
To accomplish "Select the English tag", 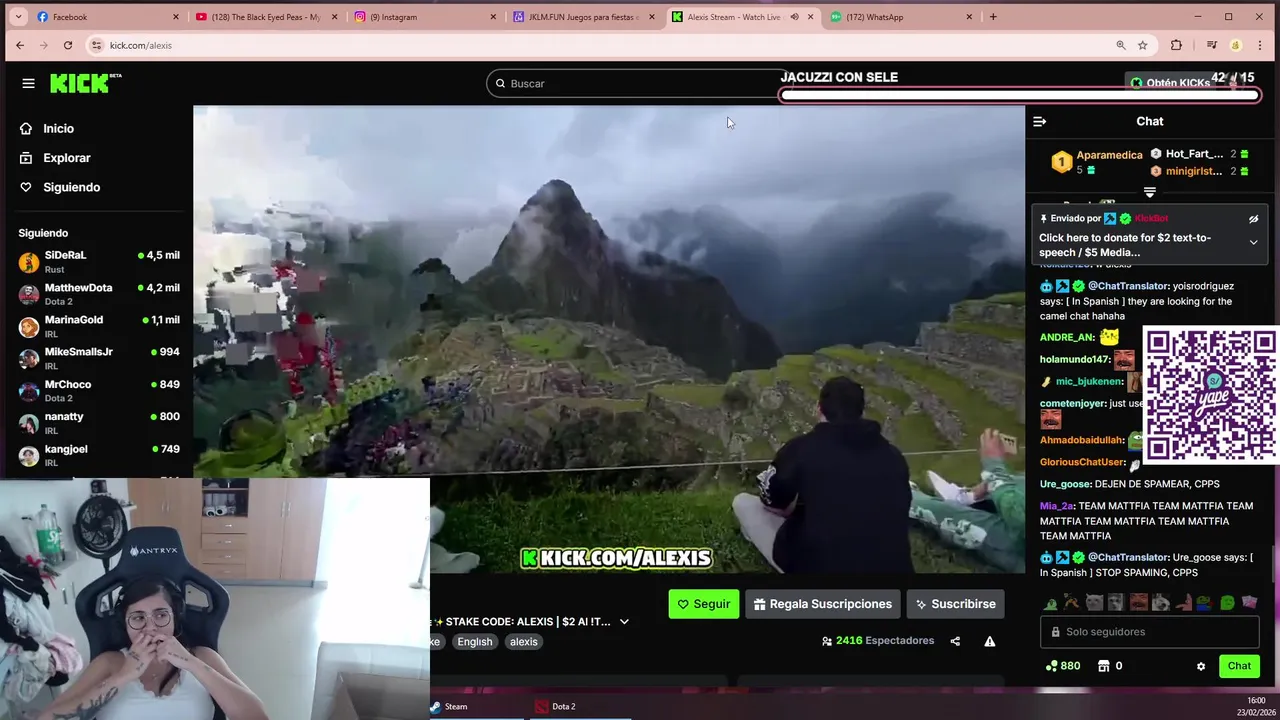I will tap(475, 642).
